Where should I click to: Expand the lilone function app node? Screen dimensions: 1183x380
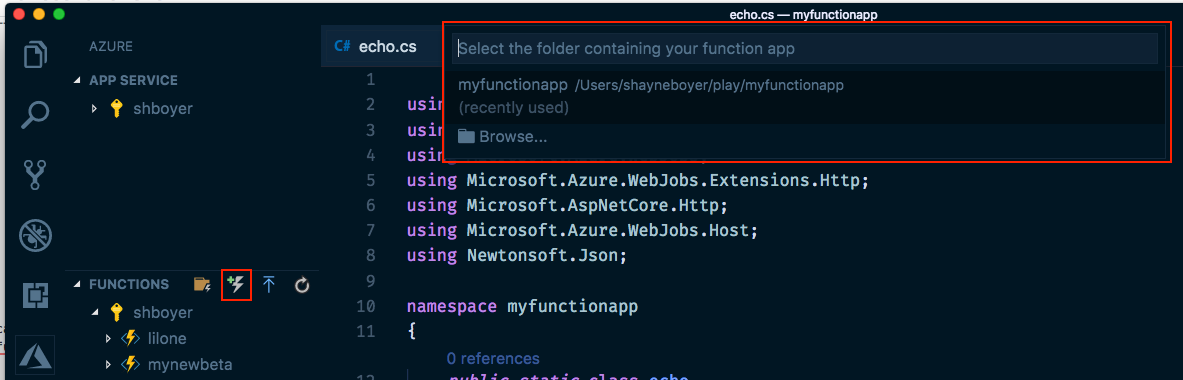pyautogui.click(x=109, y=339)
